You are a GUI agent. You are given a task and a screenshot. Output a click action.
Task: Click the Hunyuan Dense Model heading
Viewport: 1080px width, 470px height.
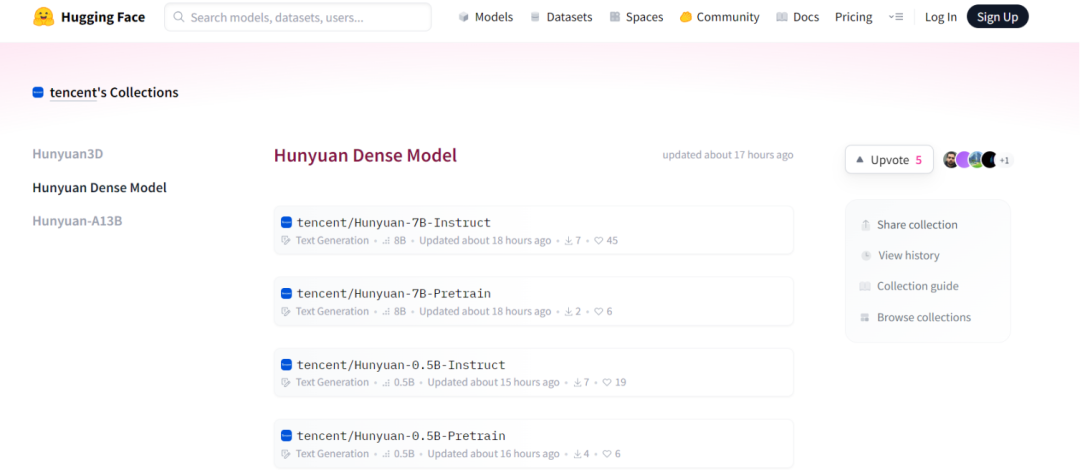point(365,156)
